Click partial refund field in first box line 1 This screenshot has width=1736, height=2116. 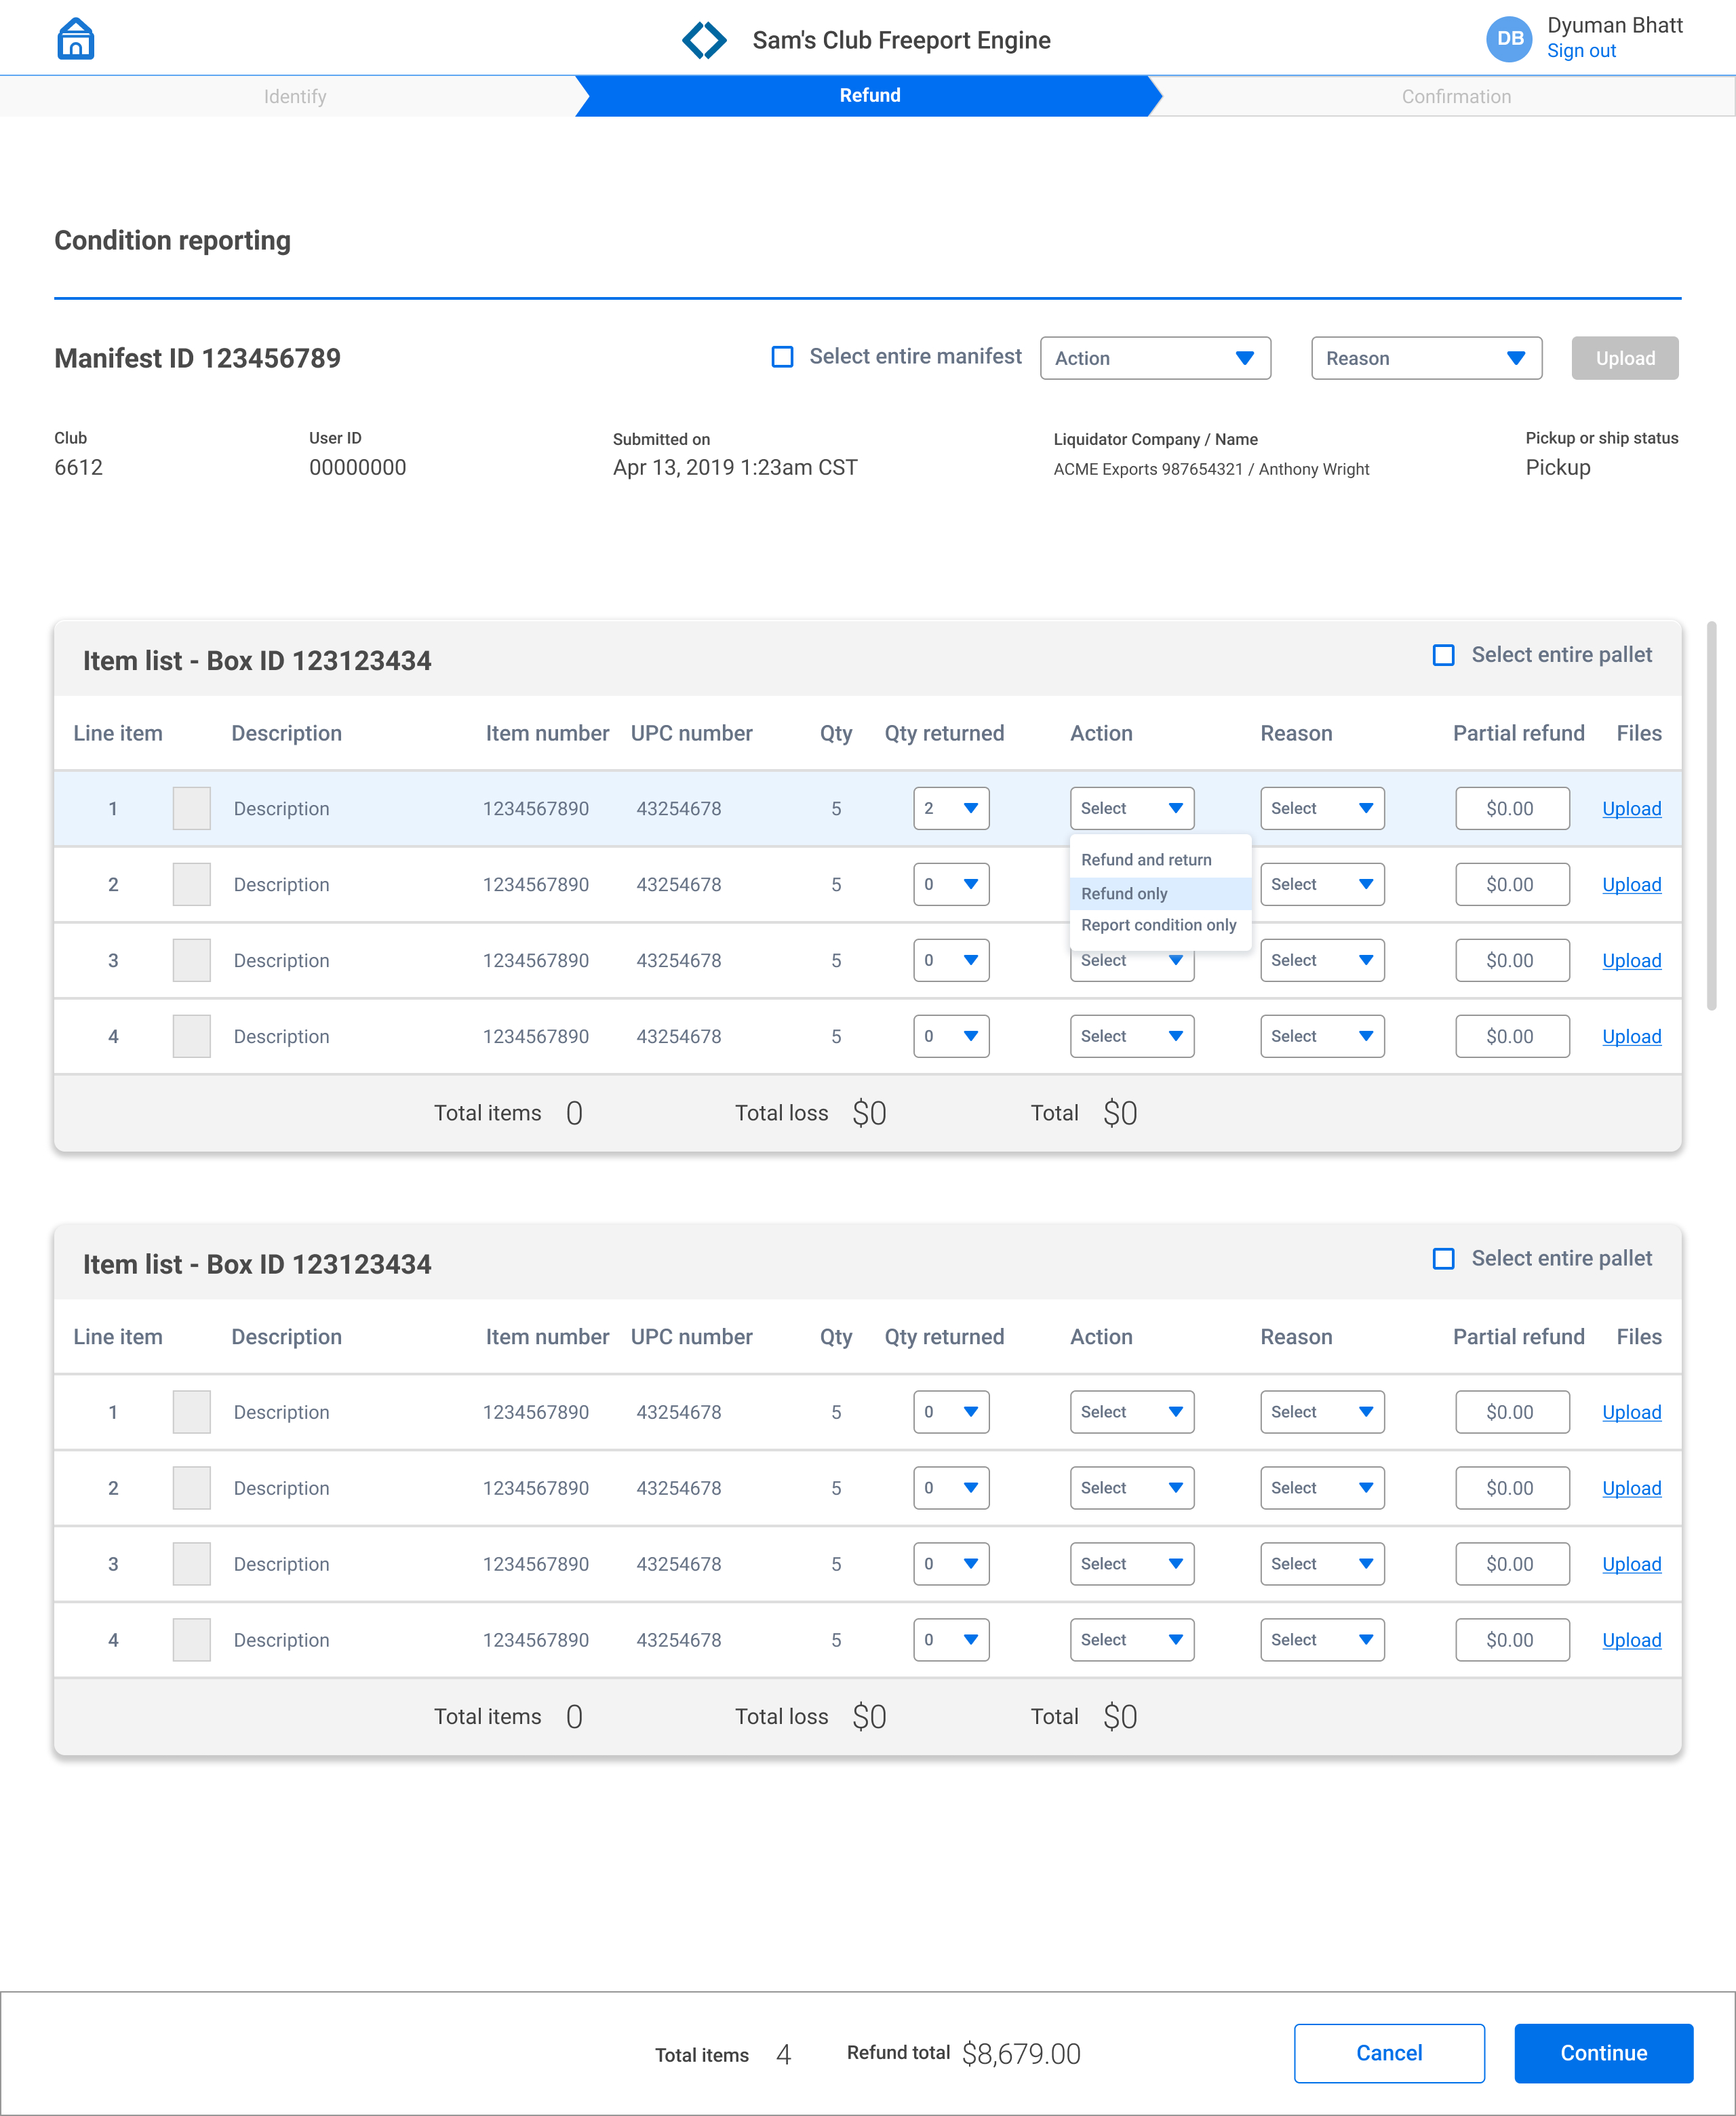pos(1512,808)
